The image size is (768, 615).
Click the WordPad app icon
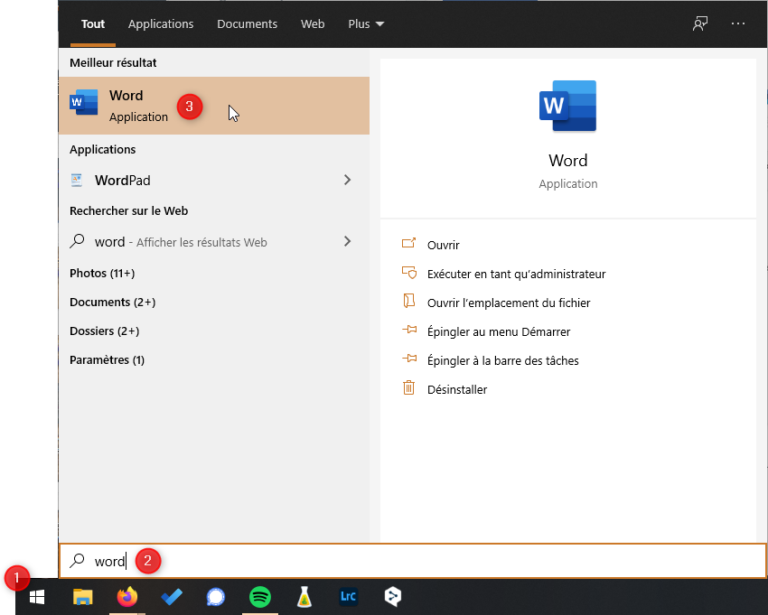(x=76, y=180)
